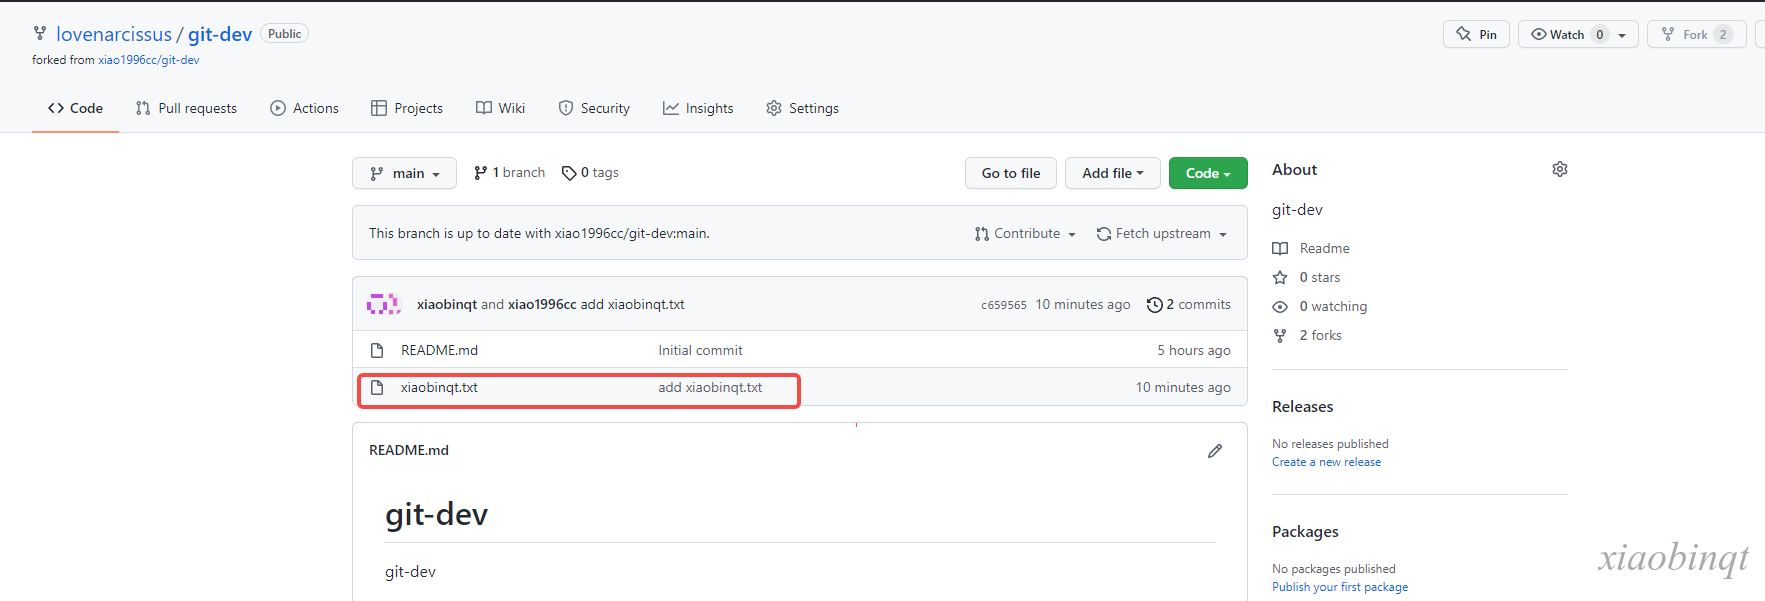Screen dimensions: 1765x601
Task: Click the xiaobinqt.txt file icon
Action: click(377, 387)
